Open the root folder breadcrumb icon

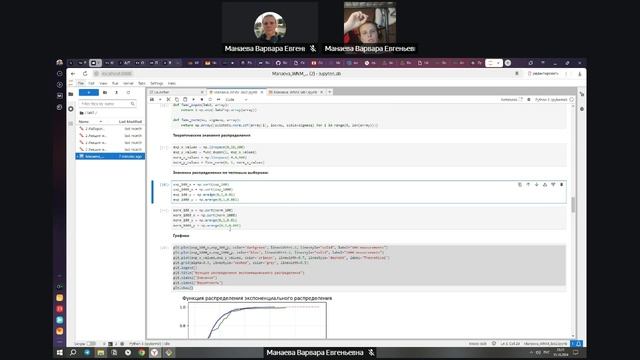[82, 113]
